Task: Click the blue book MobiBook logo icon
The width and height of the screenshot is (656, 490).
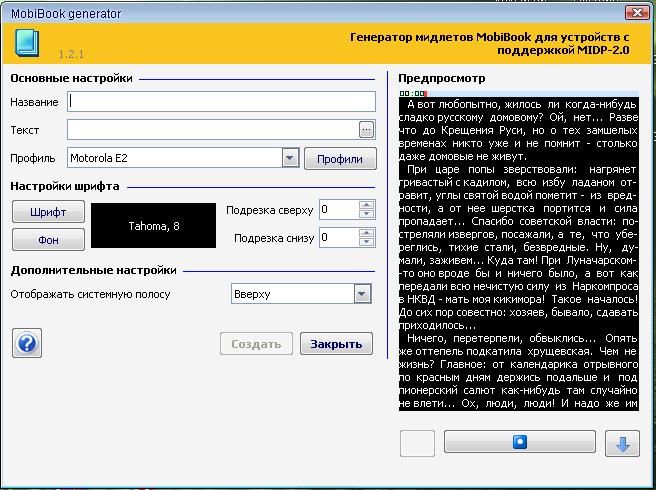Action: (27, 43)
